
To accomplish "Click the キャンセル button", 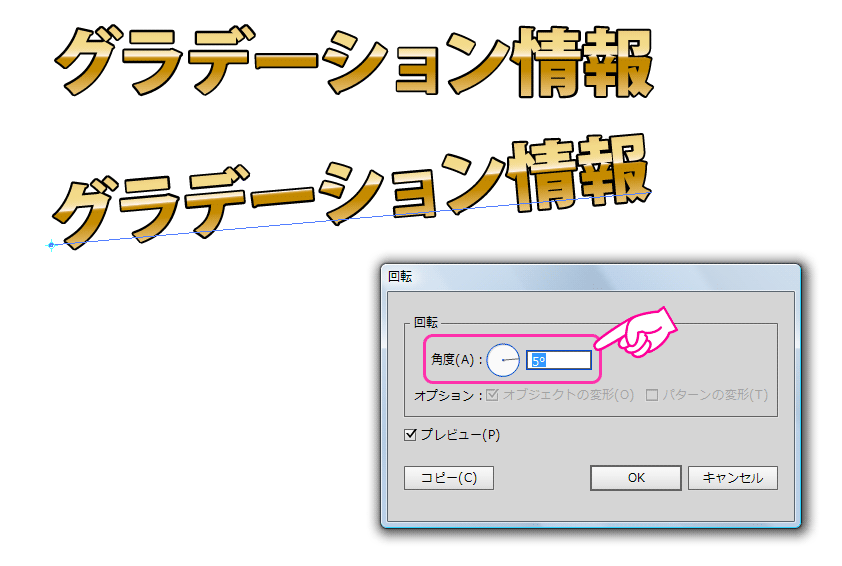I will (732, 477).
